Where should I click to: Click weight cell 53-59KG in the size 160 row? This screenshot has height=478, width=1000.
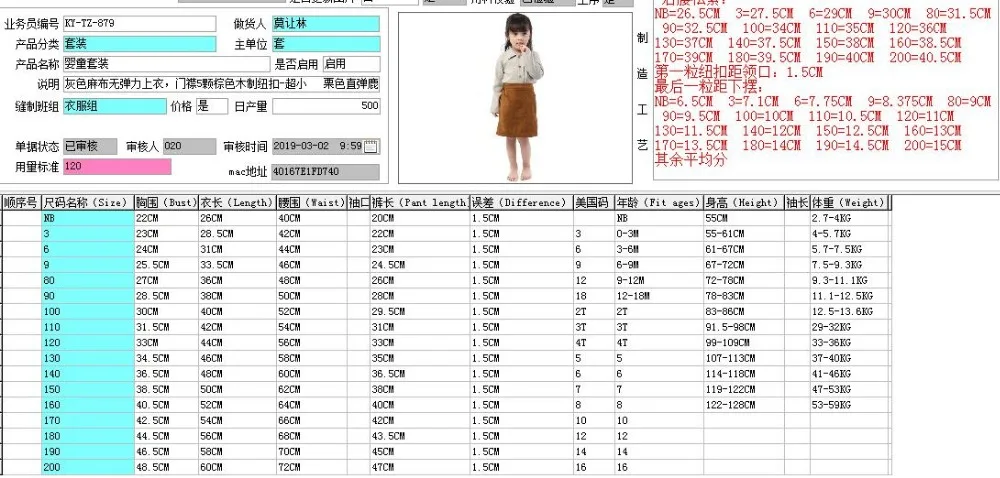(x=849, y=405)
